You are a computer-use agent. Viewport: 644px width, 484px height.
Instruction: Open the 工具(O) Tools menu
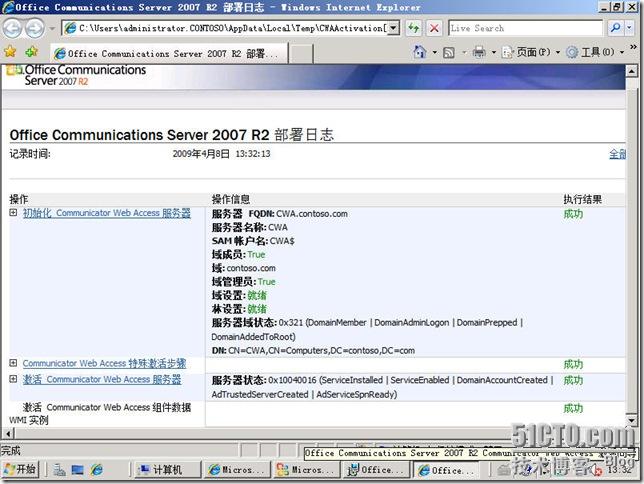[x=595, y=52]
